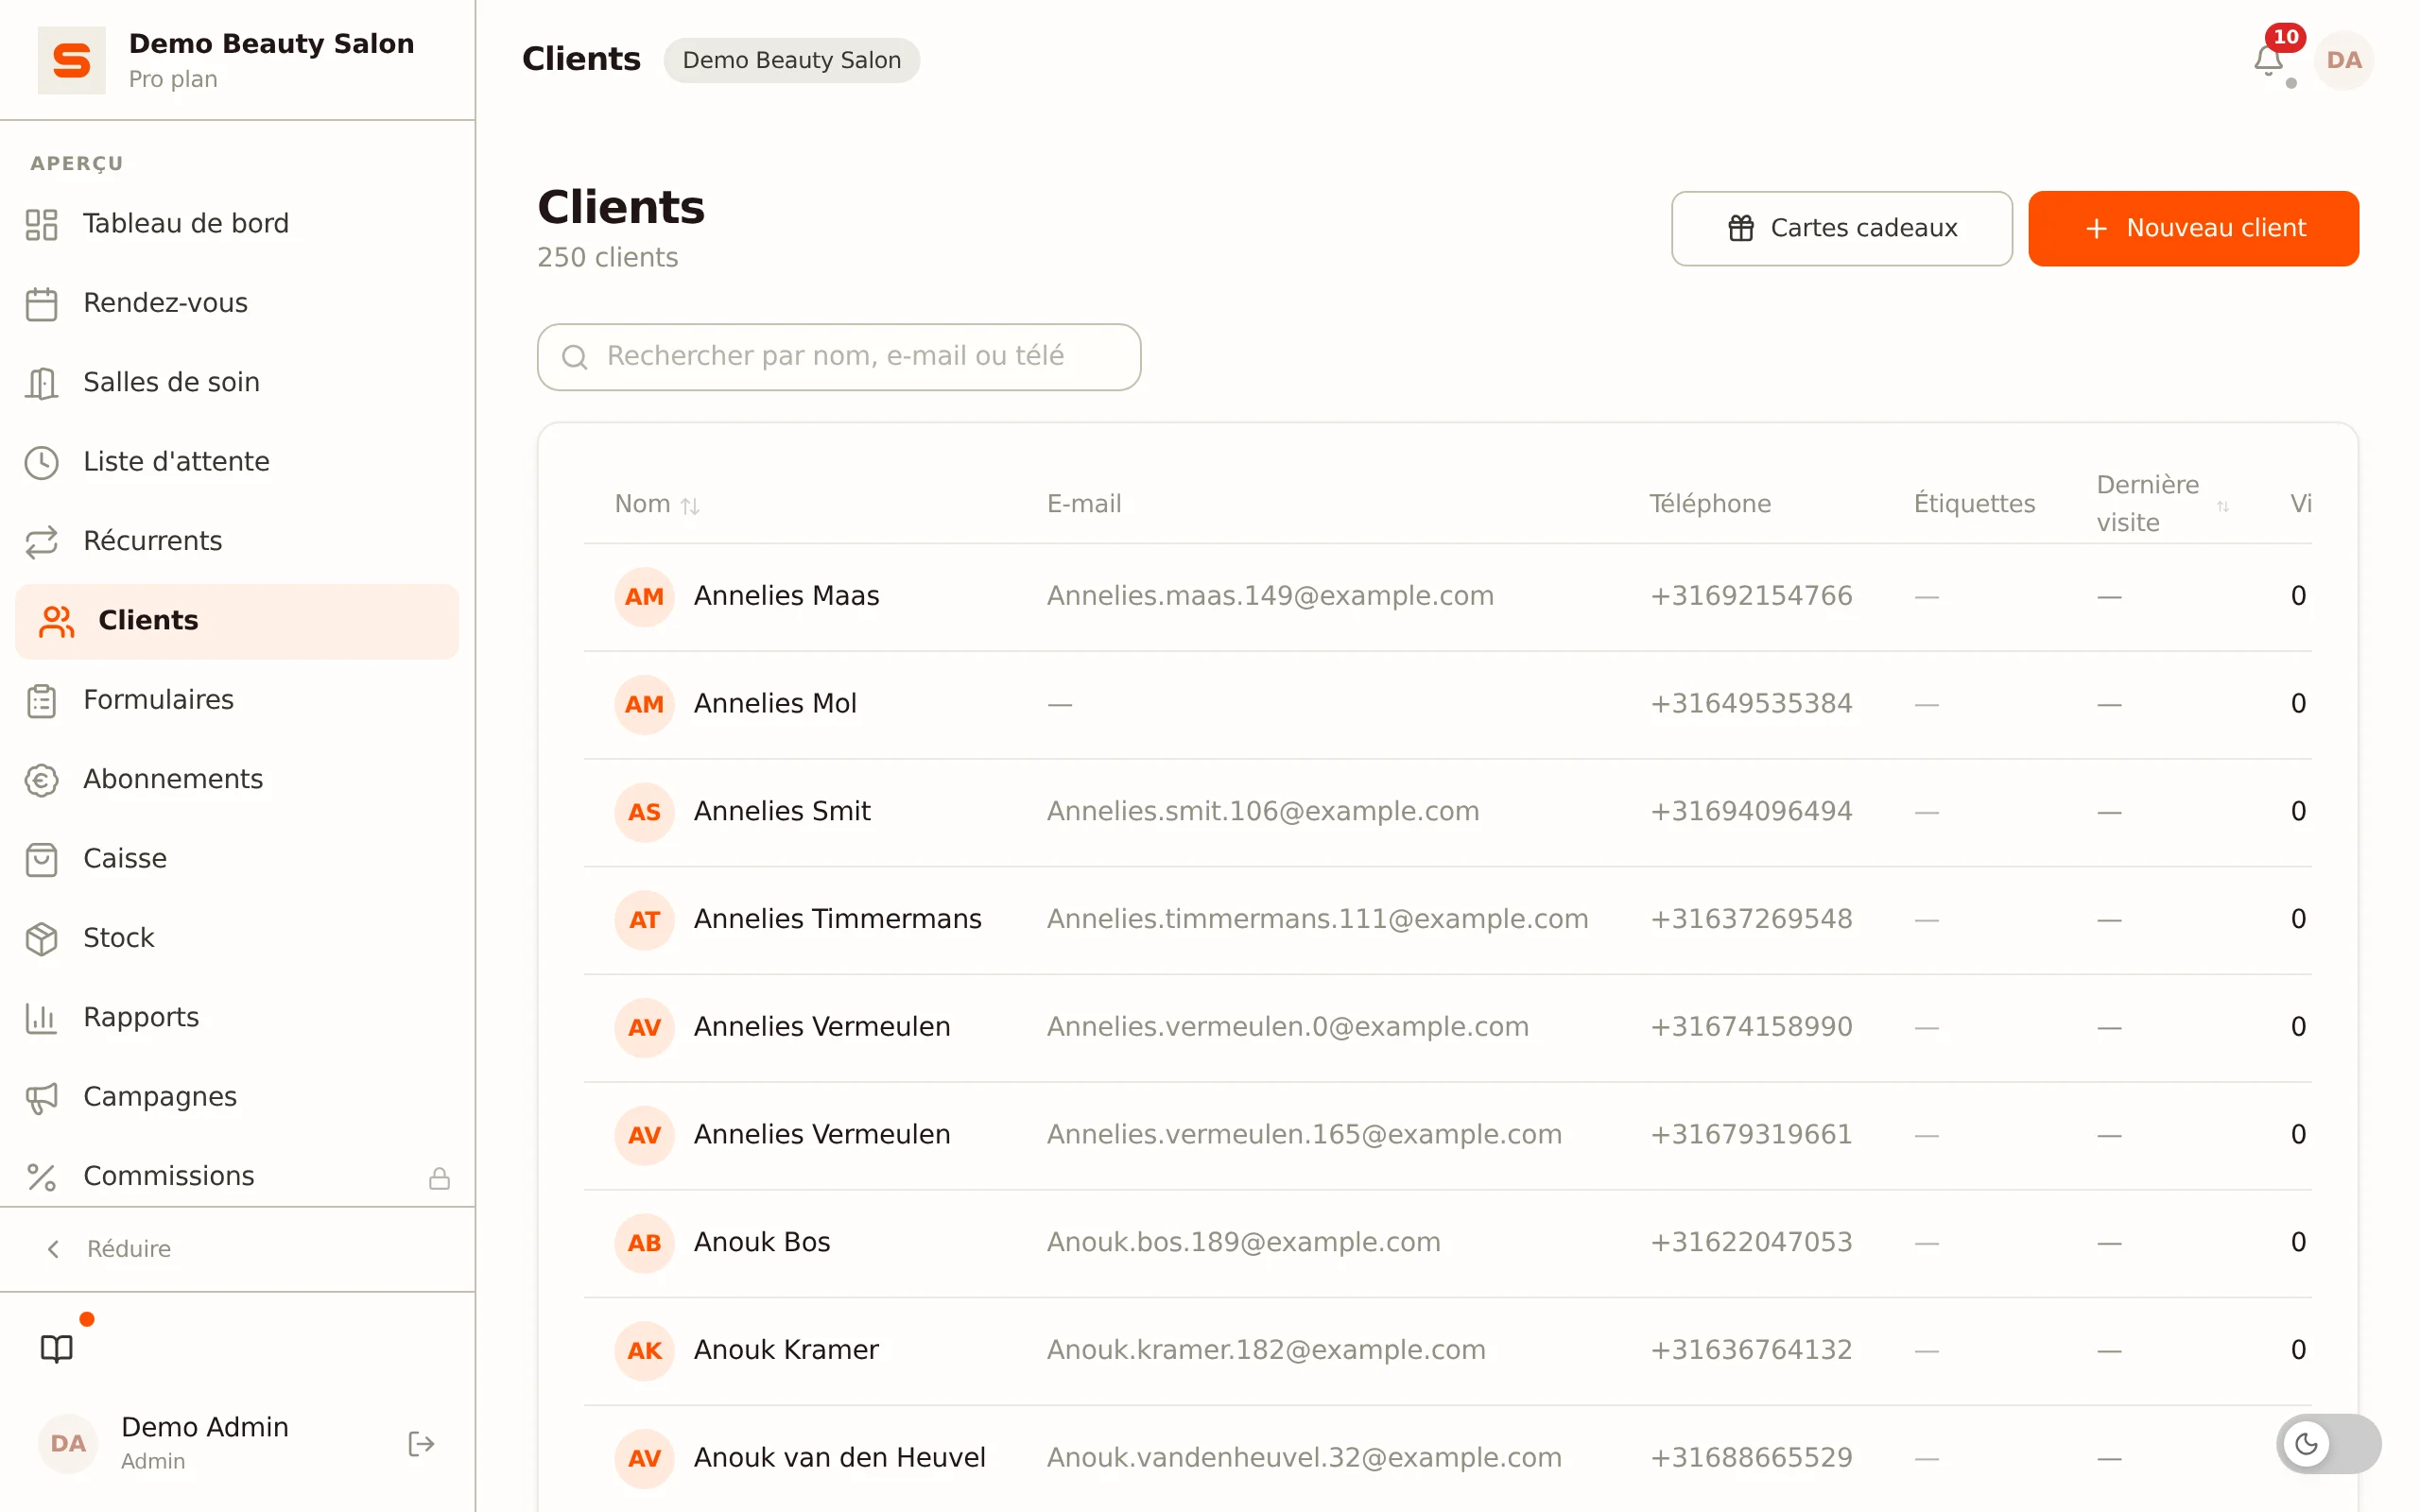Go to Rendez-vous page
The height and width of the screenshot is (1512, 2420).
237,303
